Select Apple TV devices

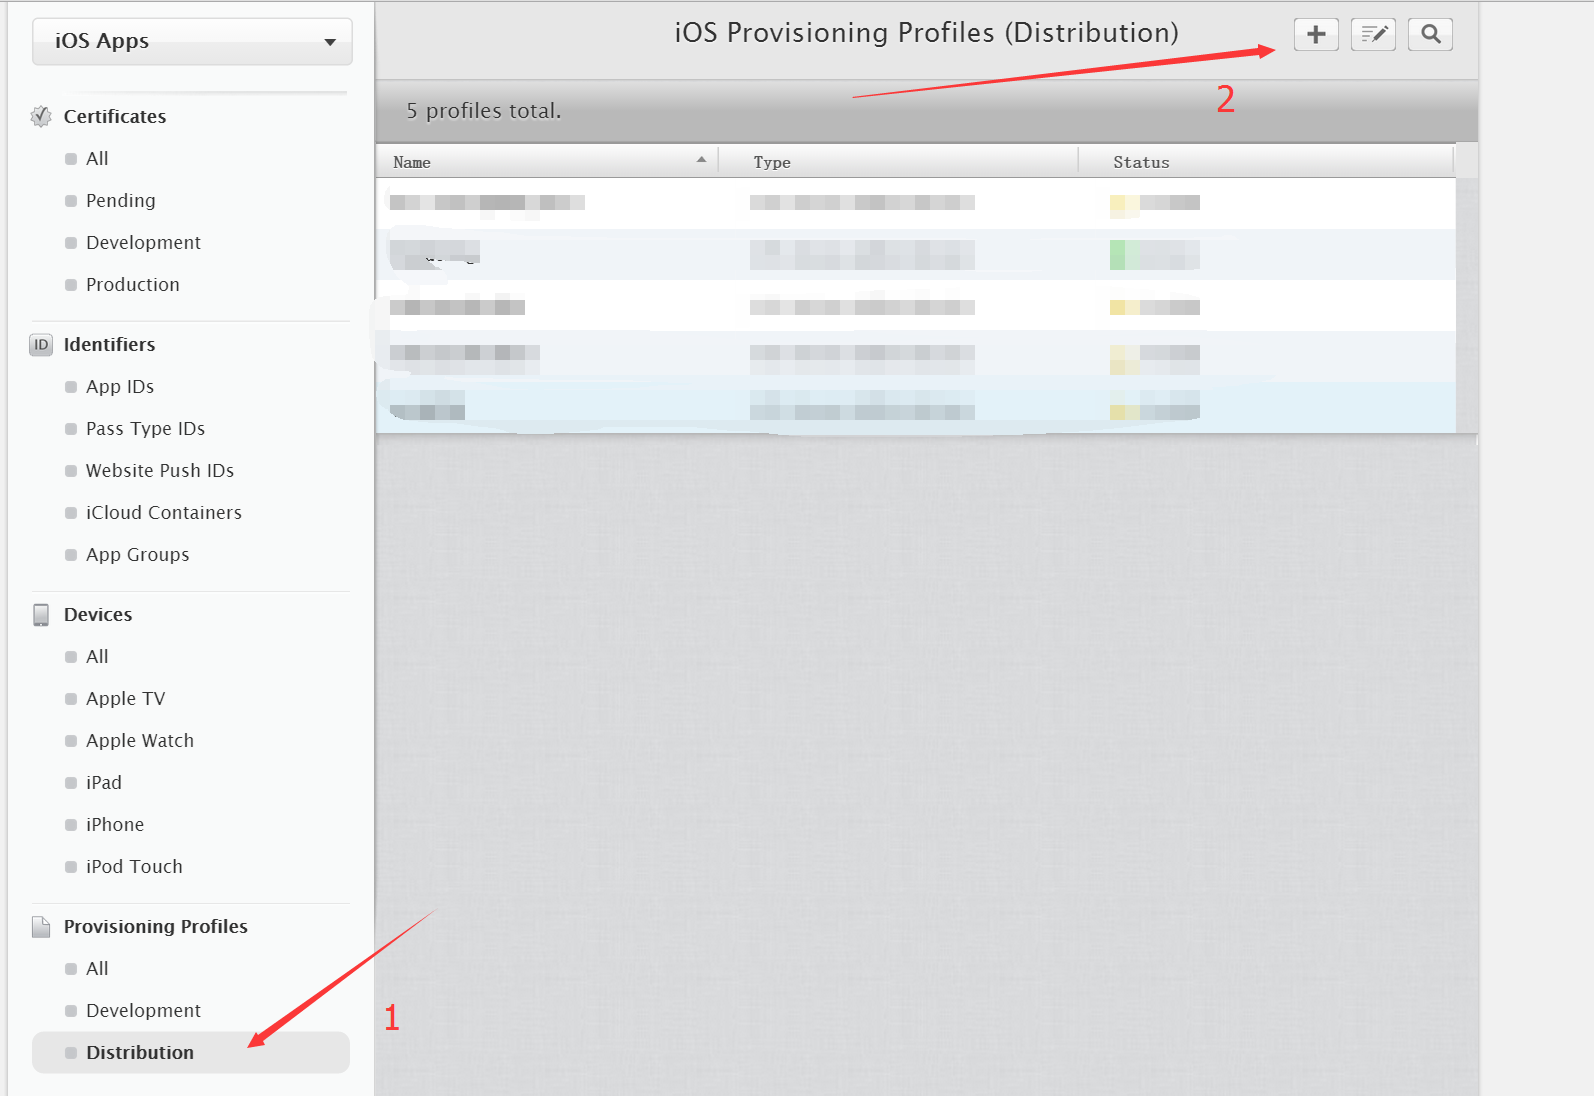125,699
